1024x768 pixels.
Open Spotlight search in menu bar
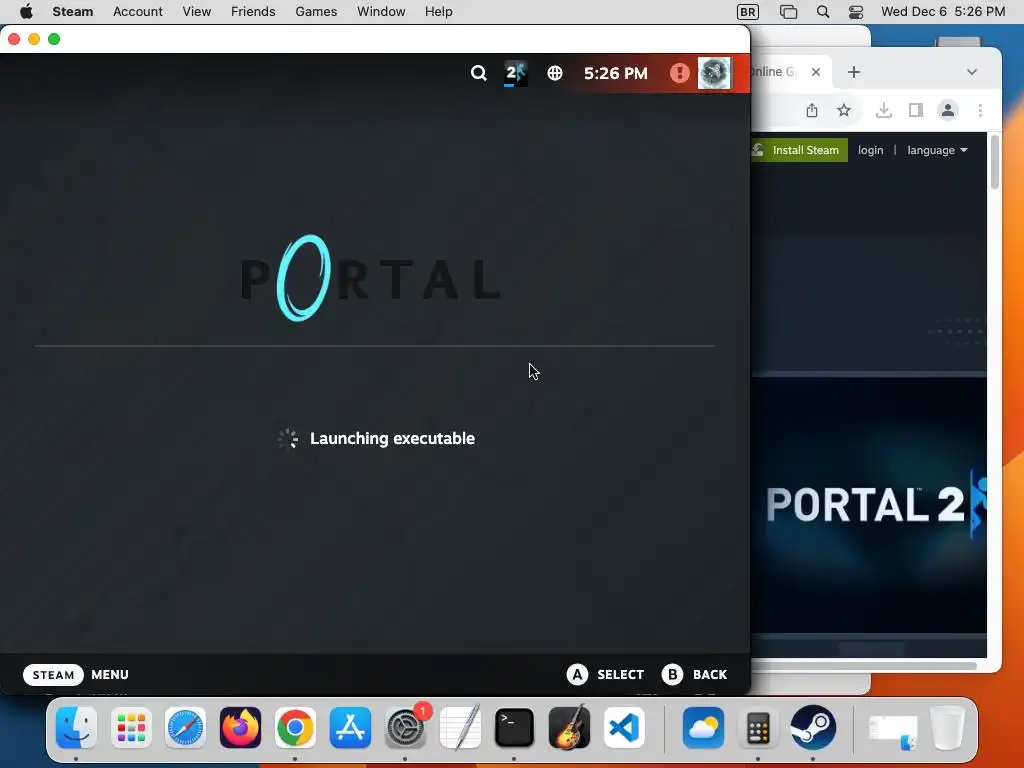pyautogui.click(x=823, y=12)
